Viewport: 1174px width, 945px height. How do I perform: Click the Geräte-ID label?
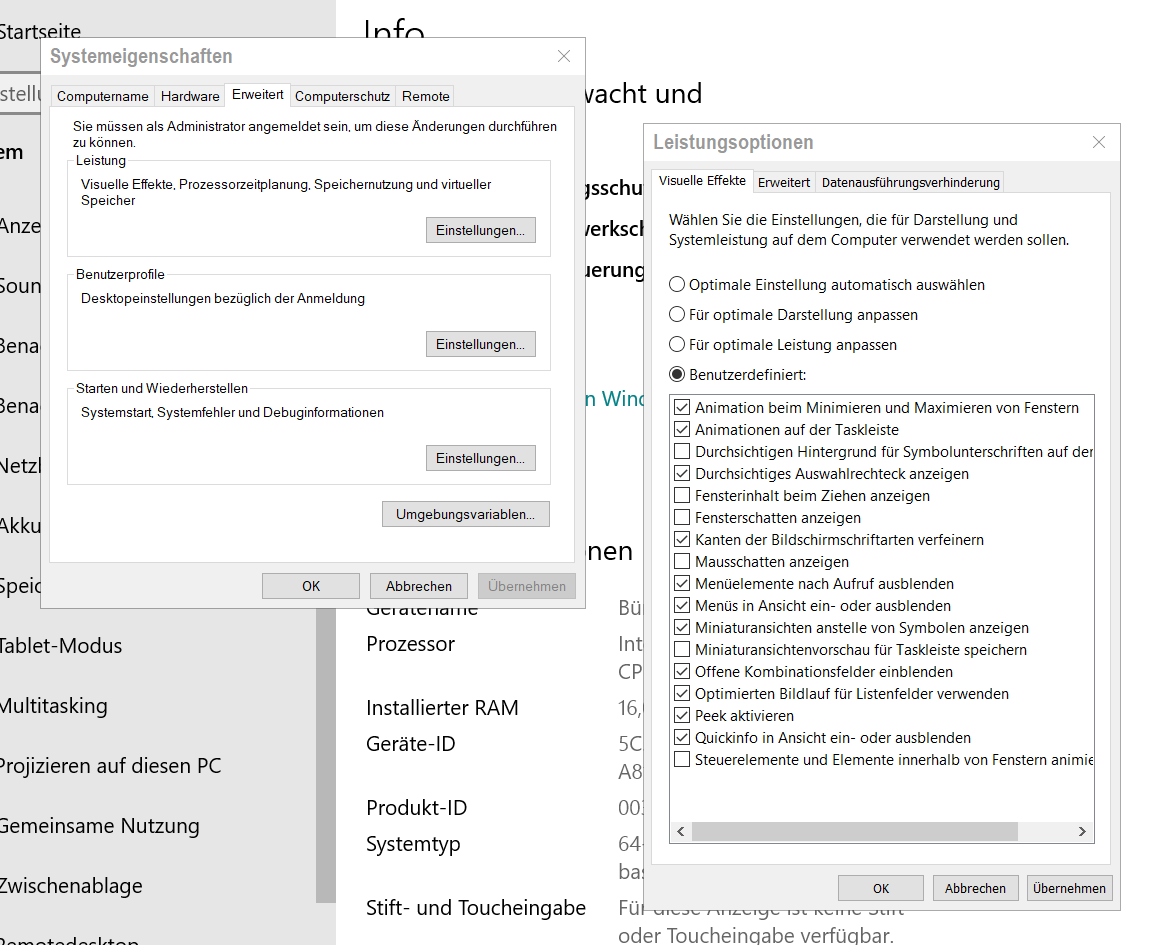410,744
